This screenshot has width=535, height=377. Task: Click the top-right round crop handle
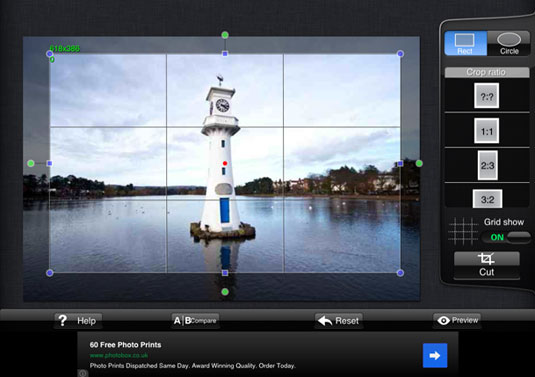click(400, 54)
